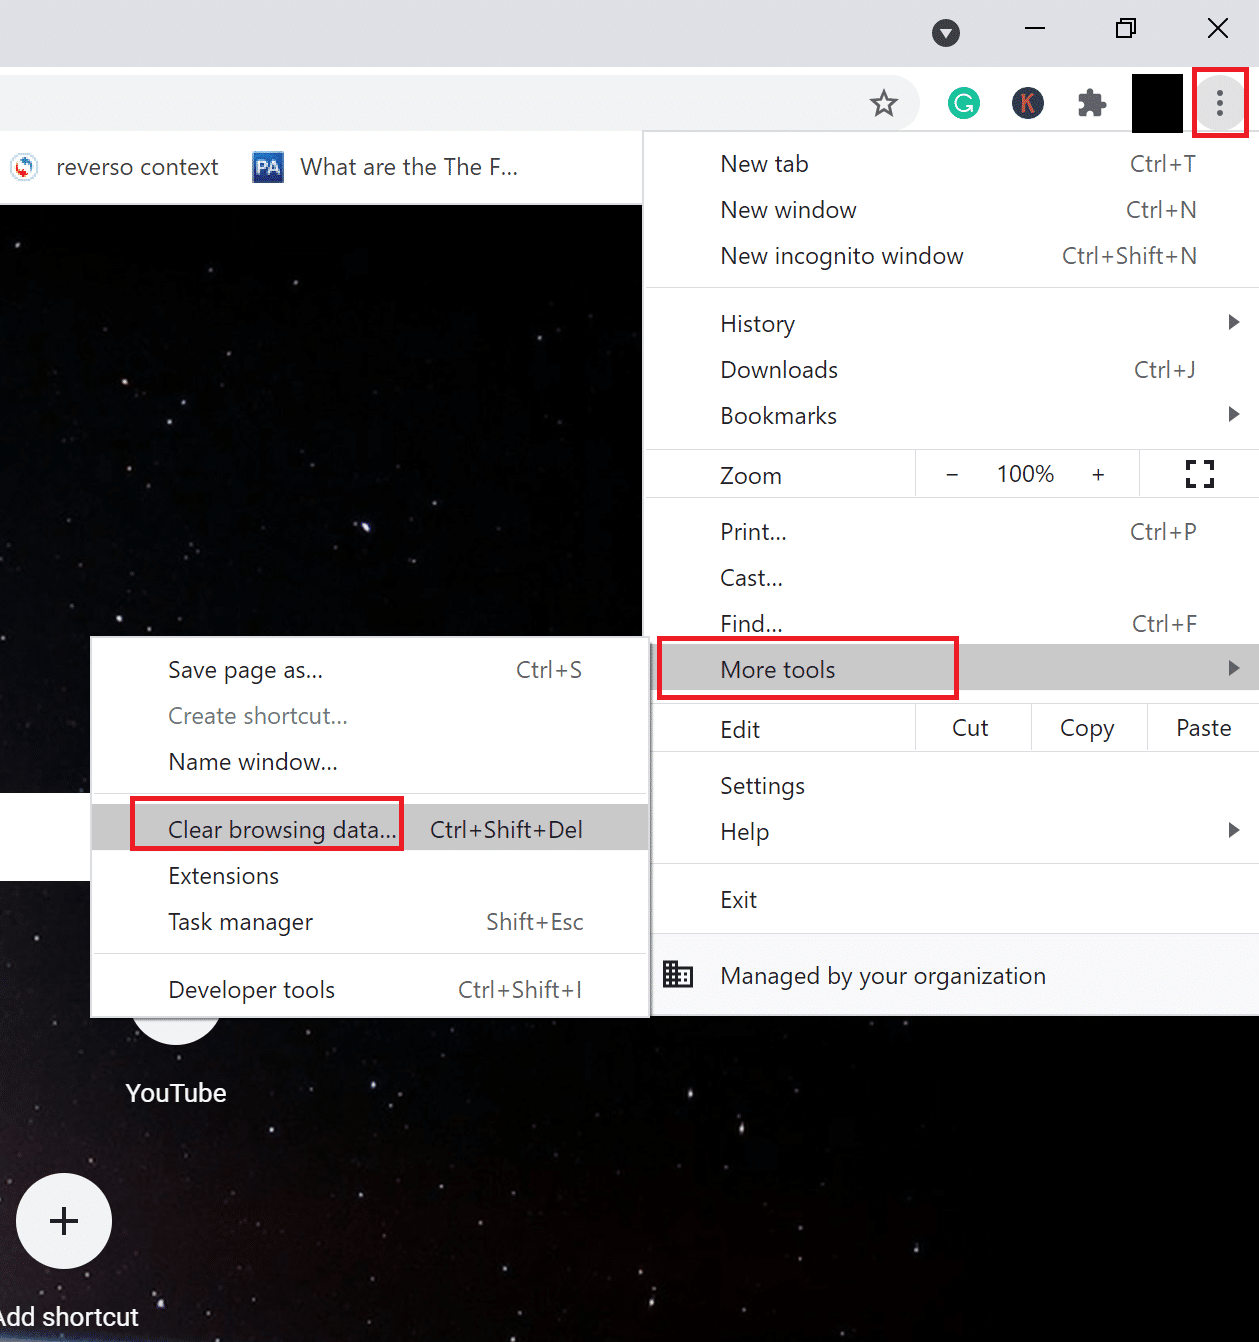
Task: Open the Grammarly extension
Action: (x=963, y=103)
